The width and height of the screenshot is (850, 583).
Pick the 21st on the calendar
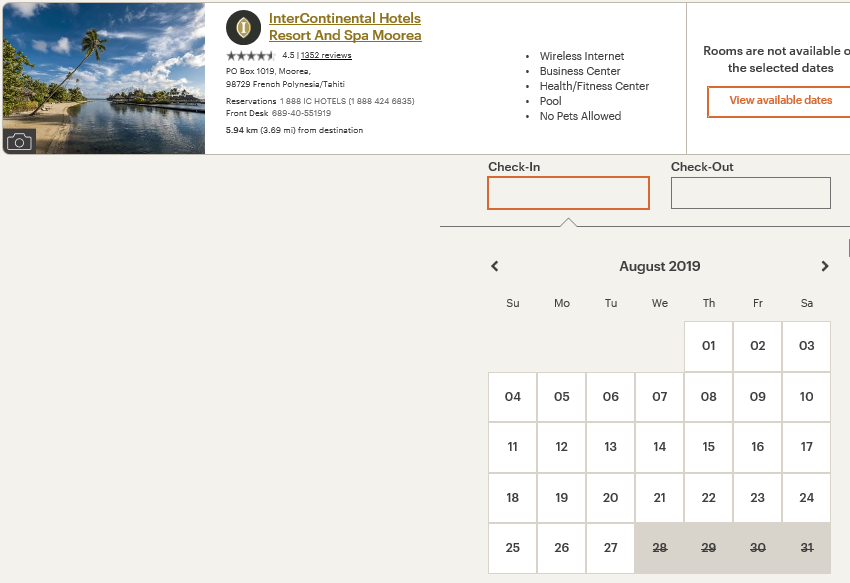pyautogui.click(x=660, y=498)
